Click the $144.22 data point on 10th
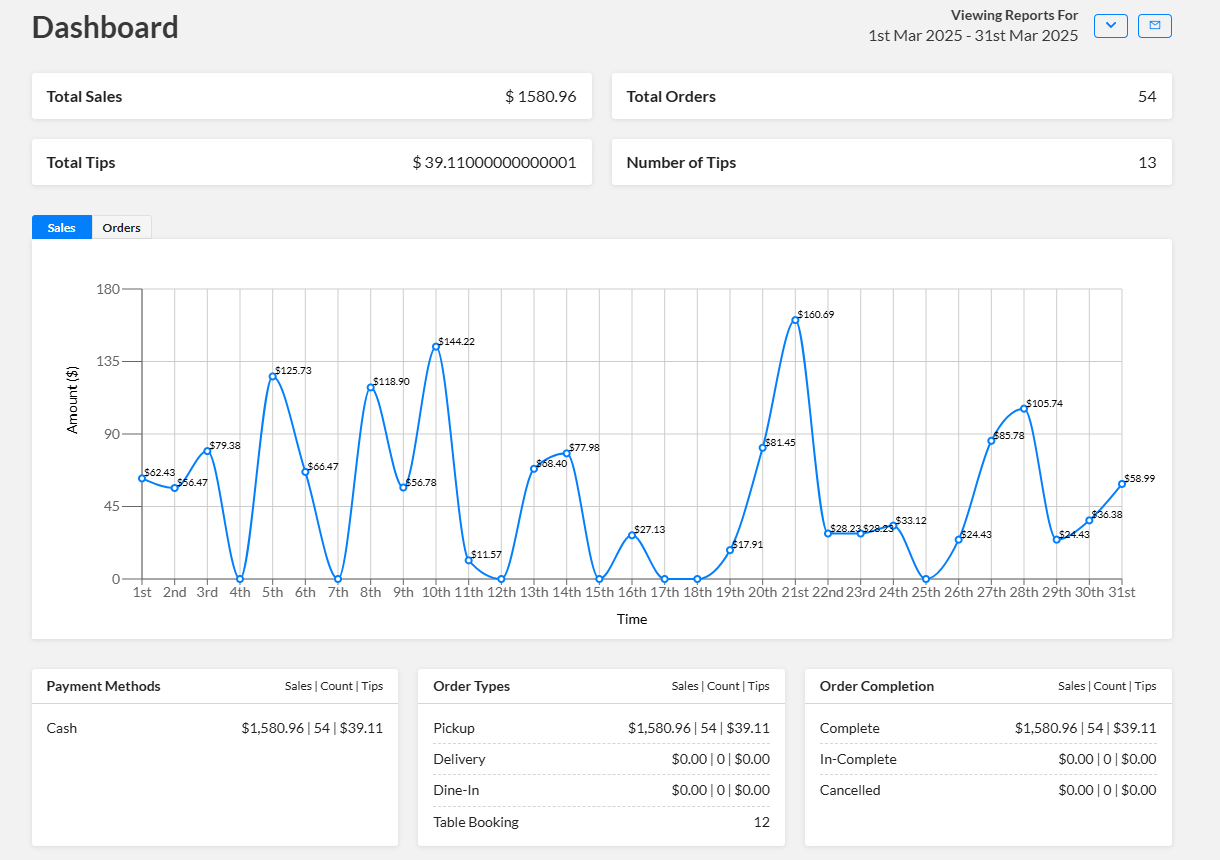1220x860 pixels. pos(436,346)
